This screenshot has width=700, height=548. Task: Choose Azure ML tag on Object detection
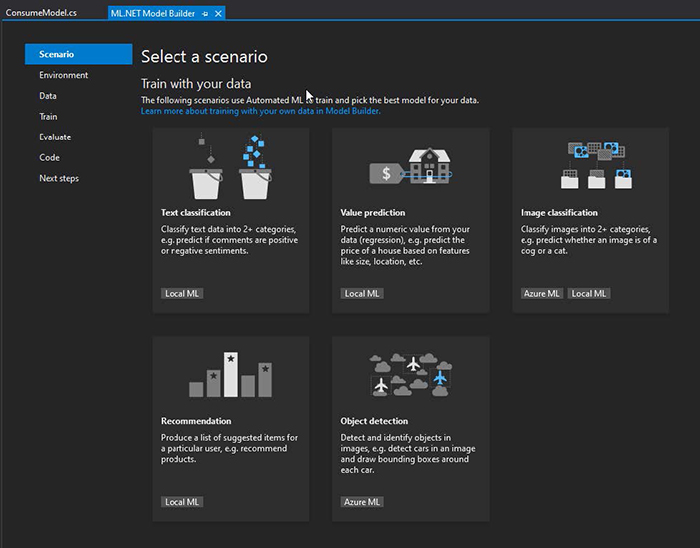[x=362, y=502]
